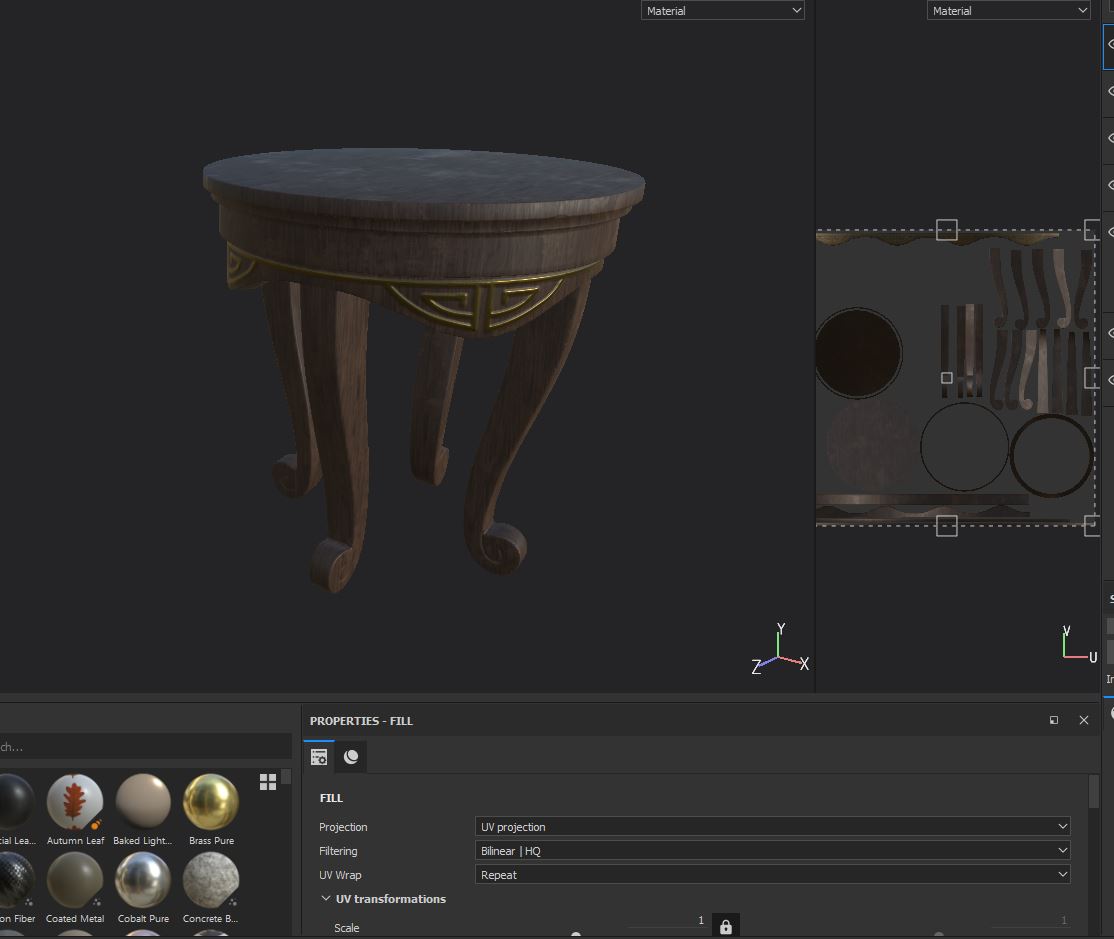Click the asset grid view size icon
The image size is (1114, 939).
point(268,782)
